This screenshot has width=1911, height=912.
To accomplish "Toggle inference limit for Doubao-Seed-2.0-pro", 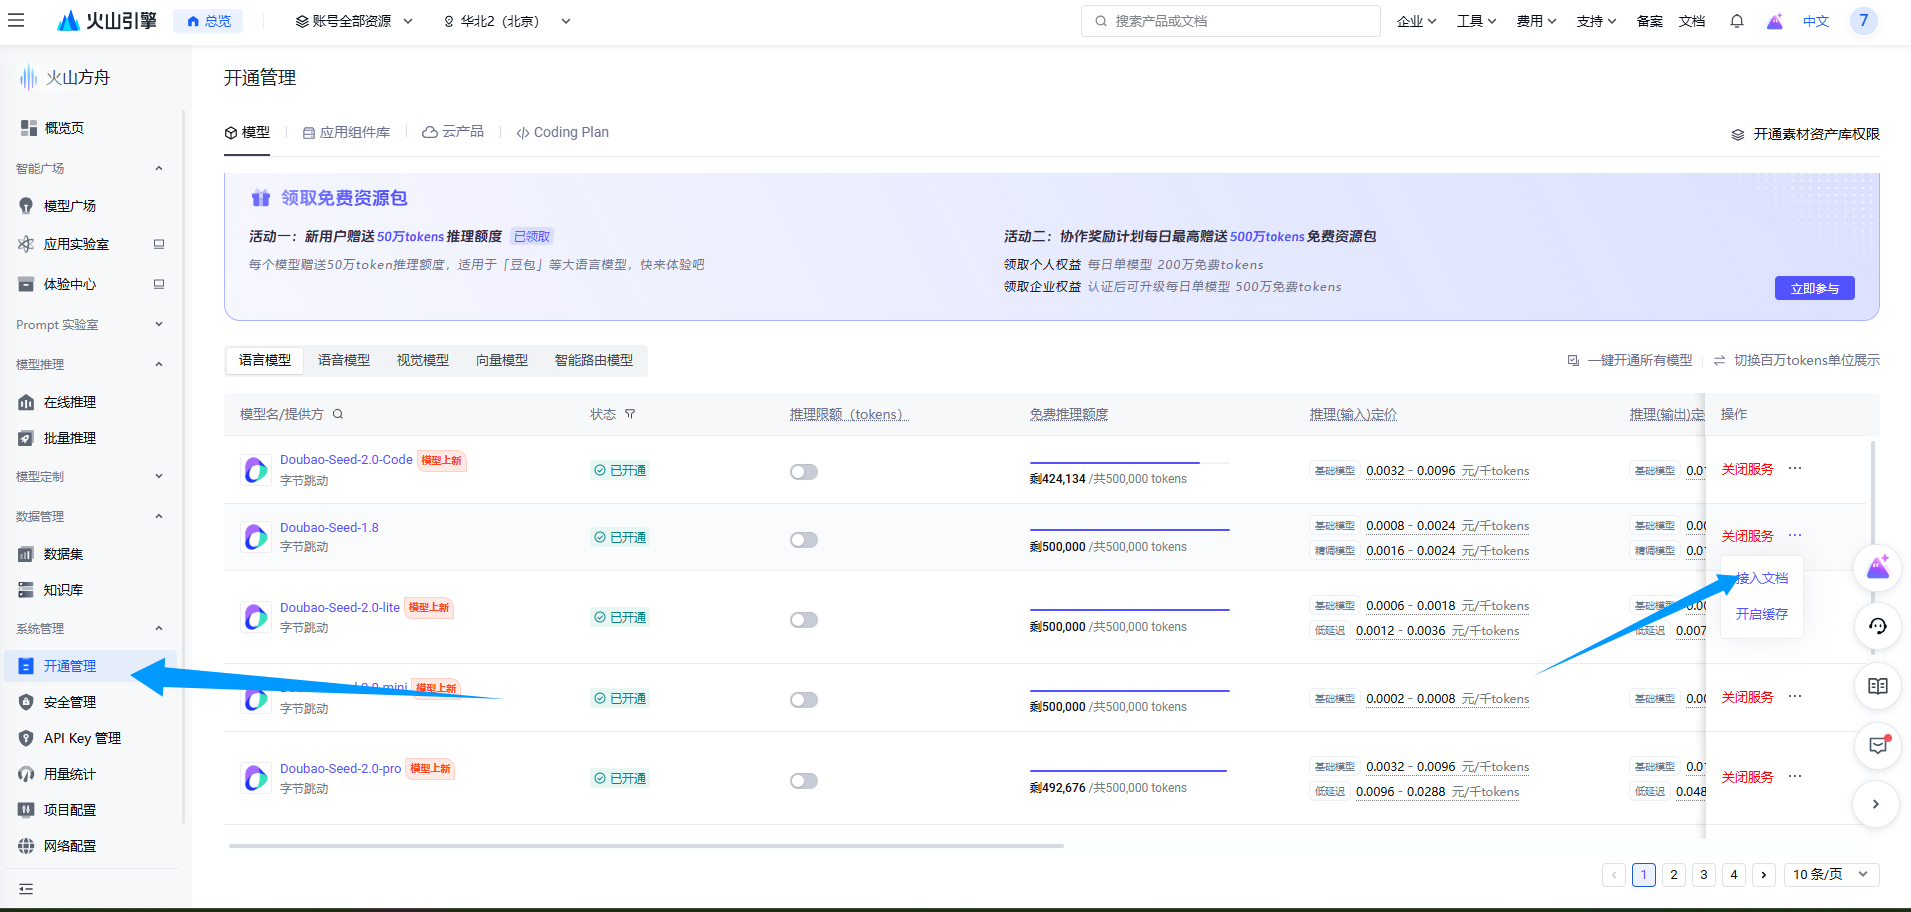I will (x=803, y=781).
